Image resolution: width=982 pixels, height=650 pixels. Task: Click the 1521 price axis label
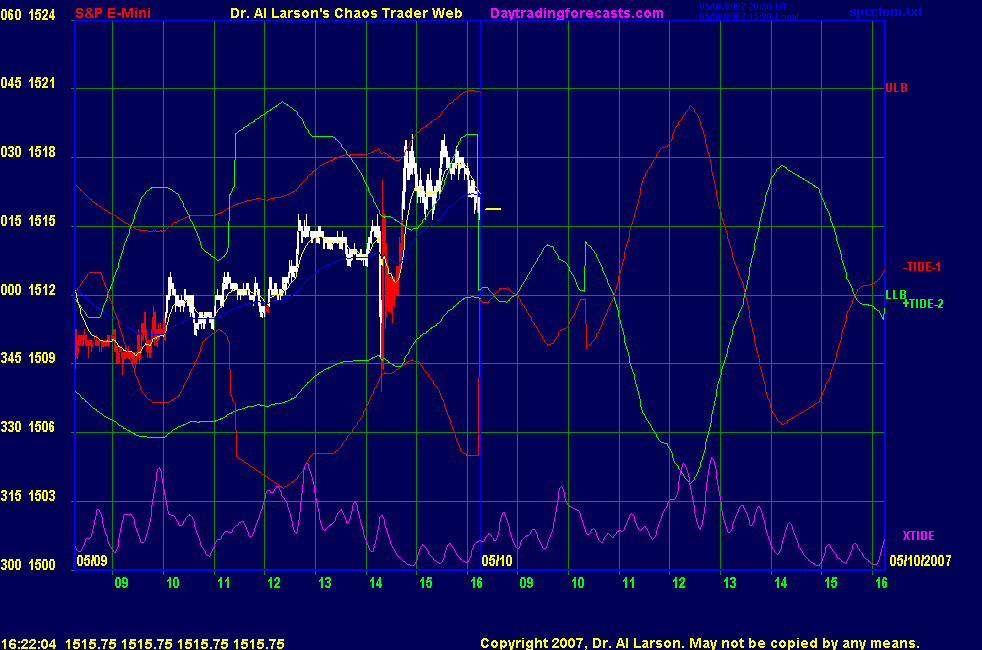point(43,83)
